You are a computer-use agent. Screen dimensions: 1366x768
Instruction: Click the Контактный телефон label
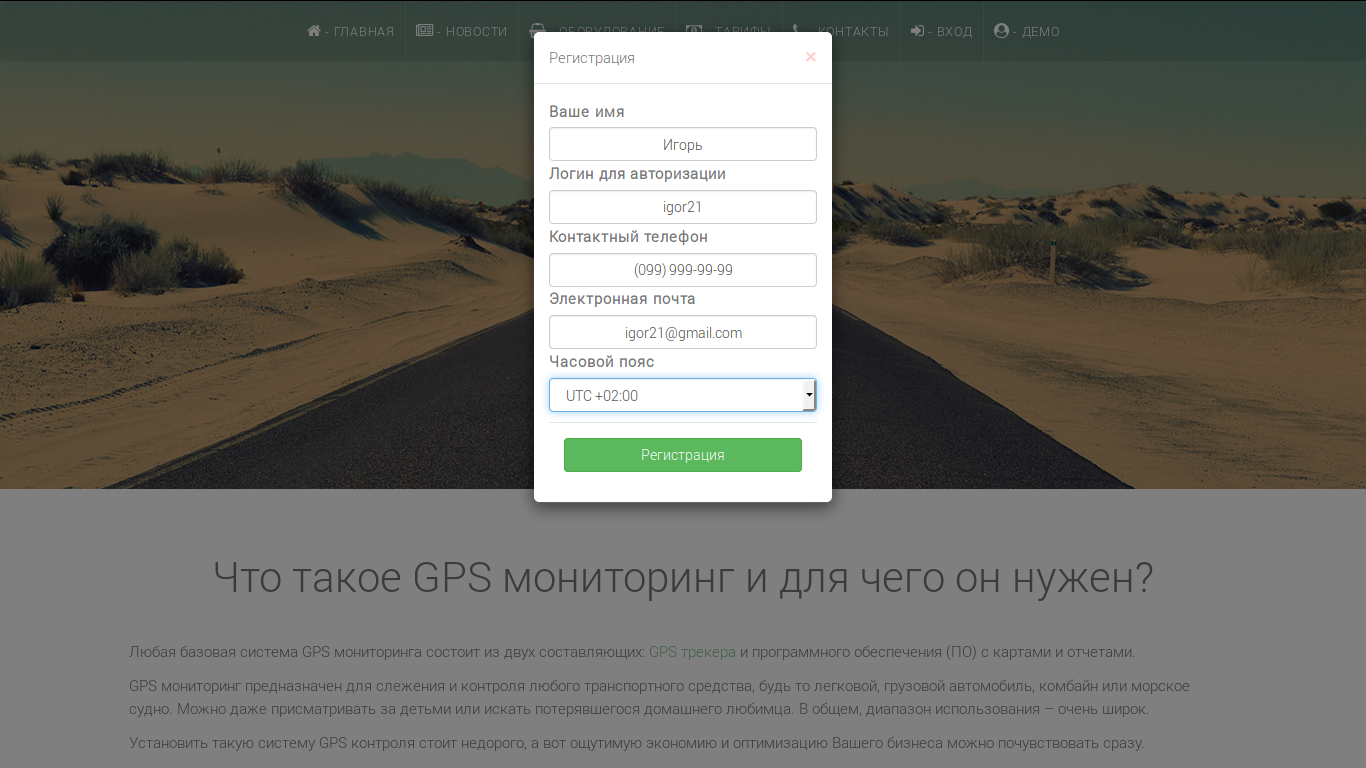point(628,237)
